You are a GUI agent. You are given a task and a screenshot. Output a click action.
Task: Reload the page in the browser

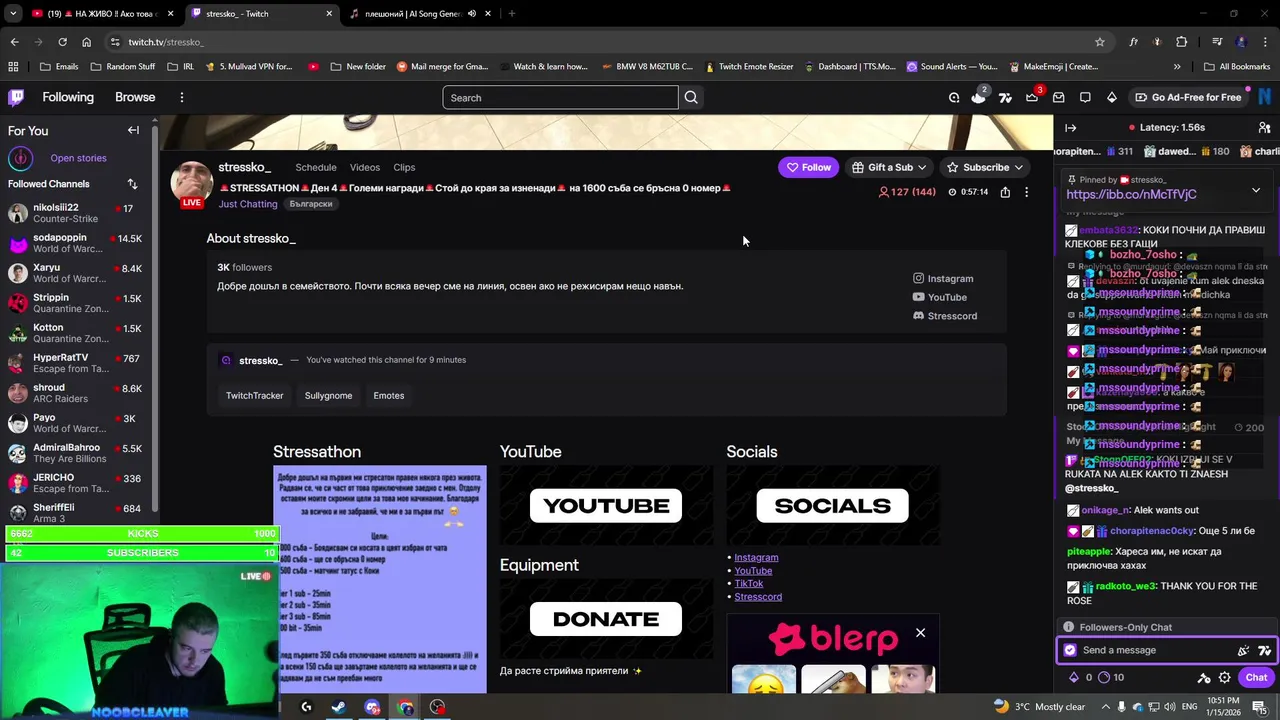[x=62, y=42]
